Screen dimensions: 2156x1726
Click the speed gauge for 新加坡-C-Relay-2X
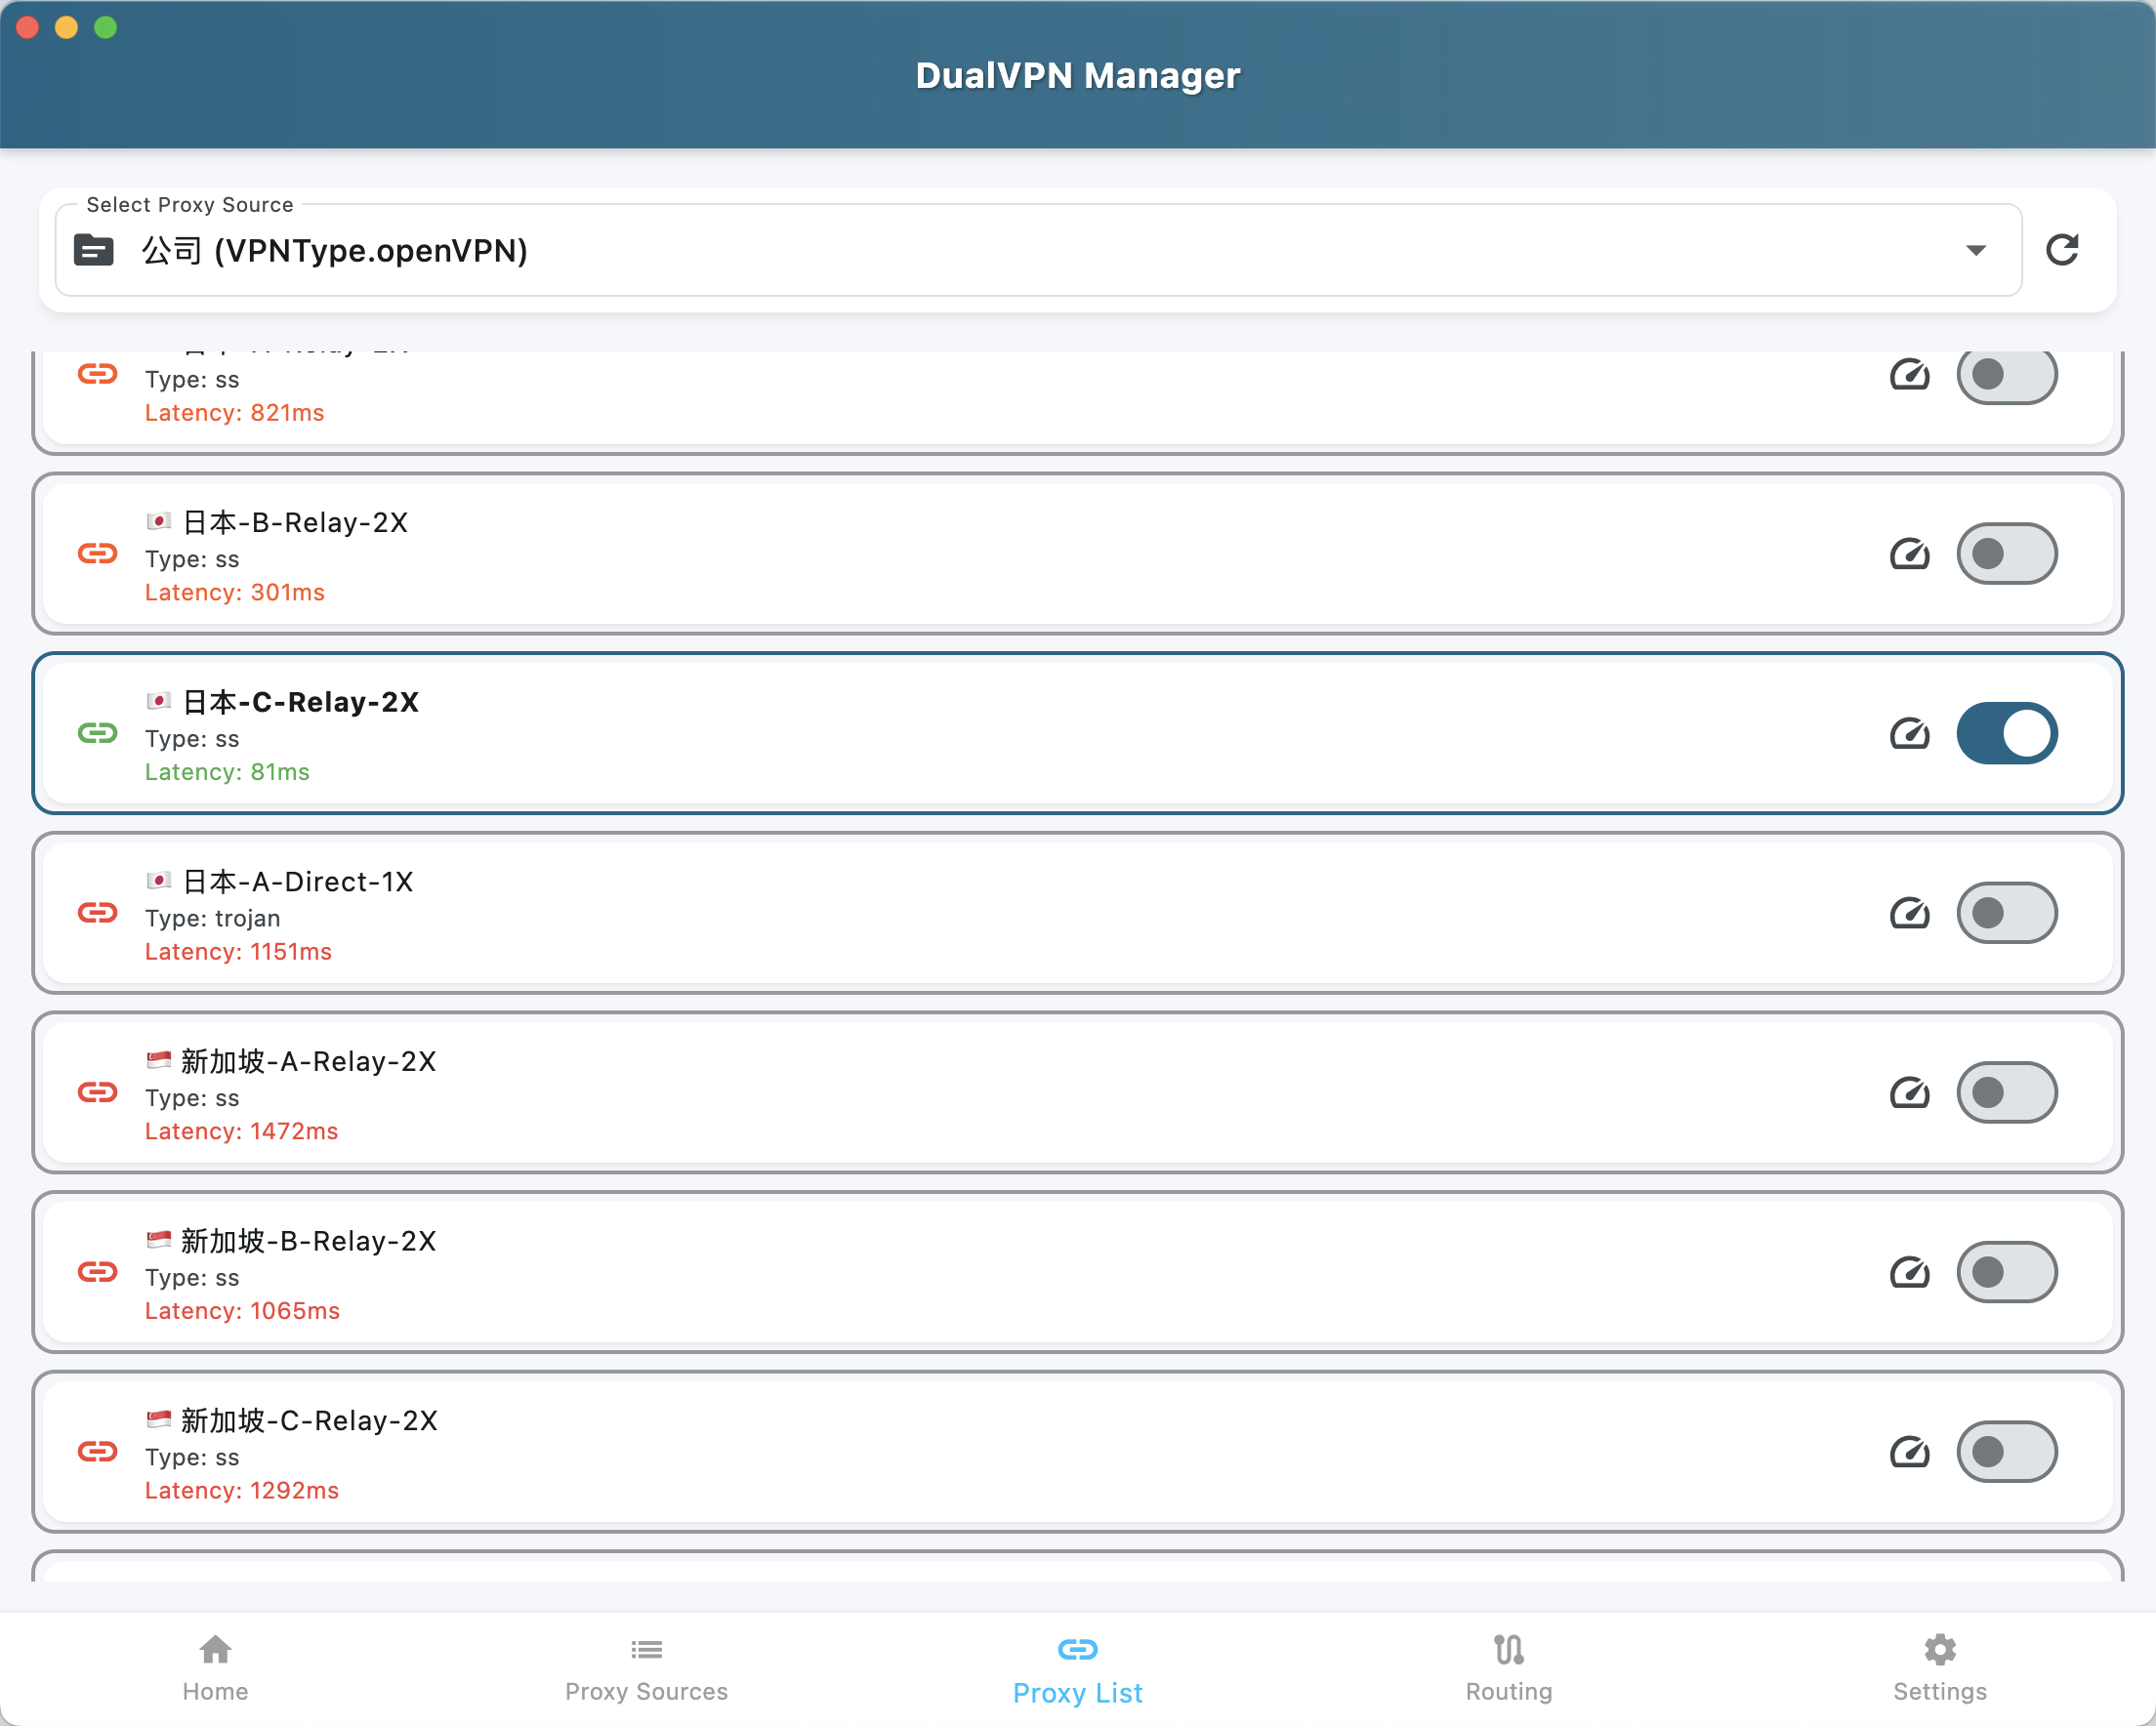tap(1909, 1452)
